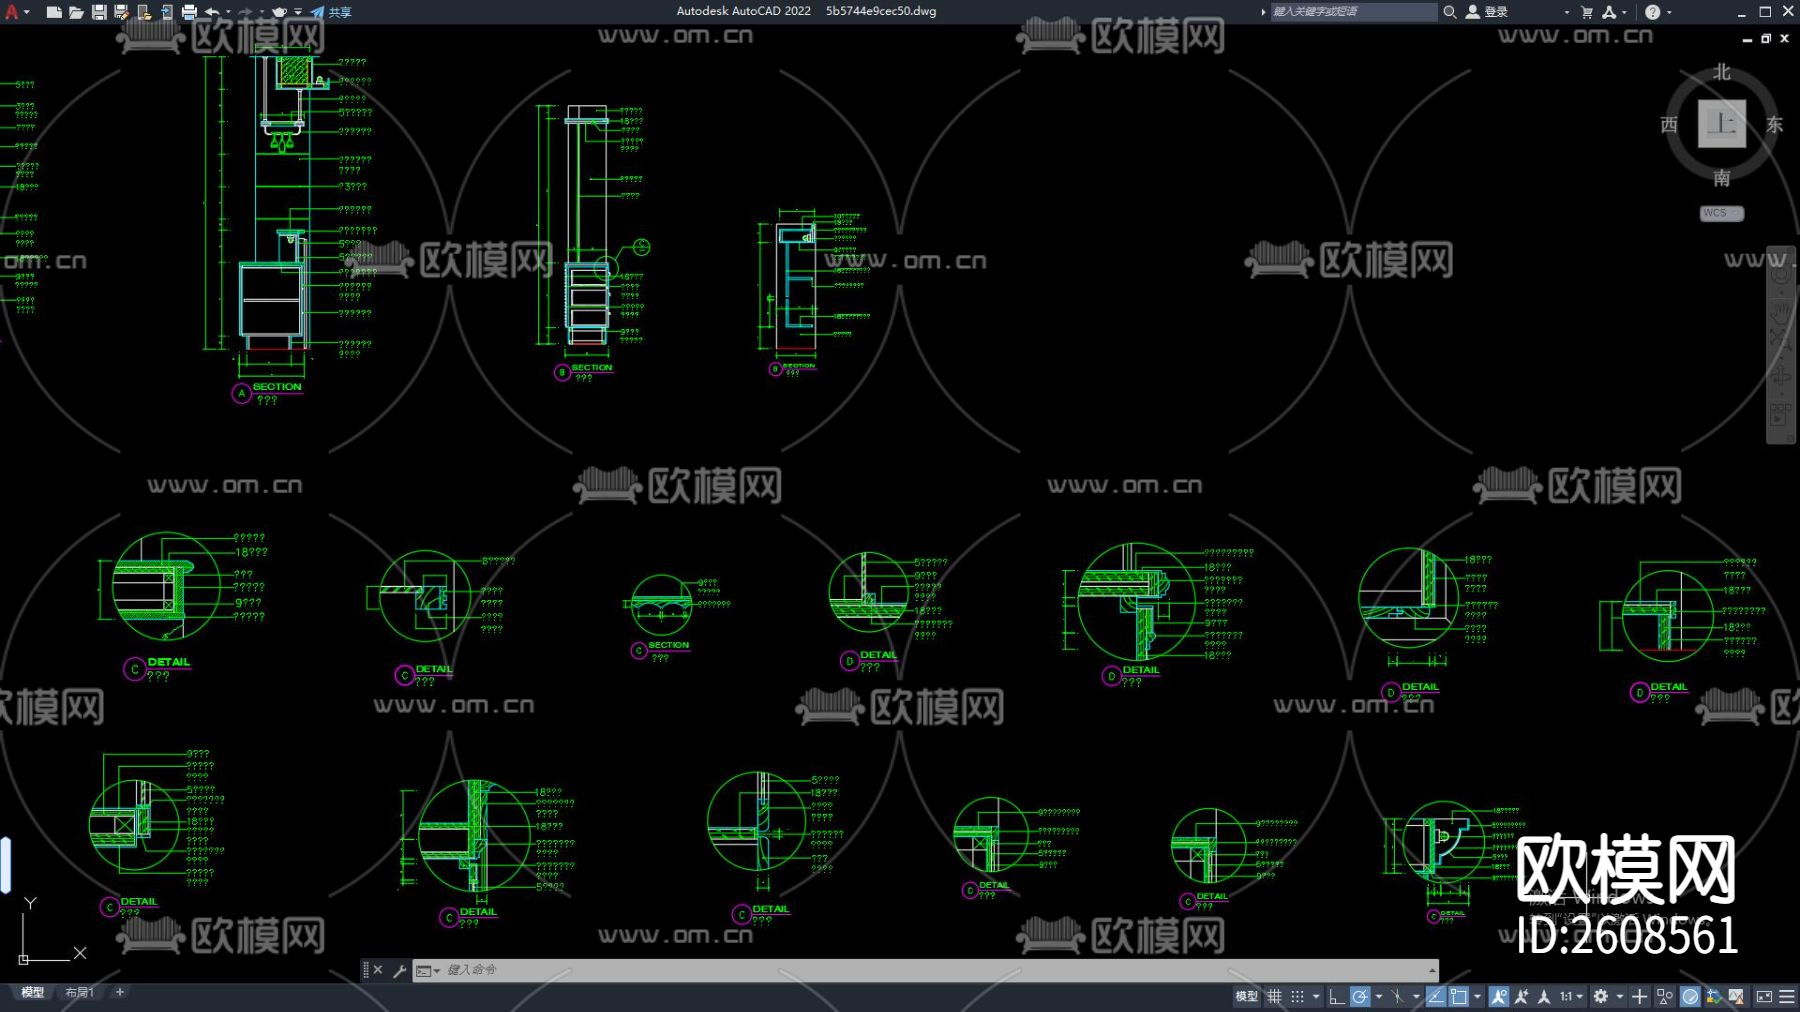
Task: Create a new drawing with the New icon
Action: tap(54, 12)
